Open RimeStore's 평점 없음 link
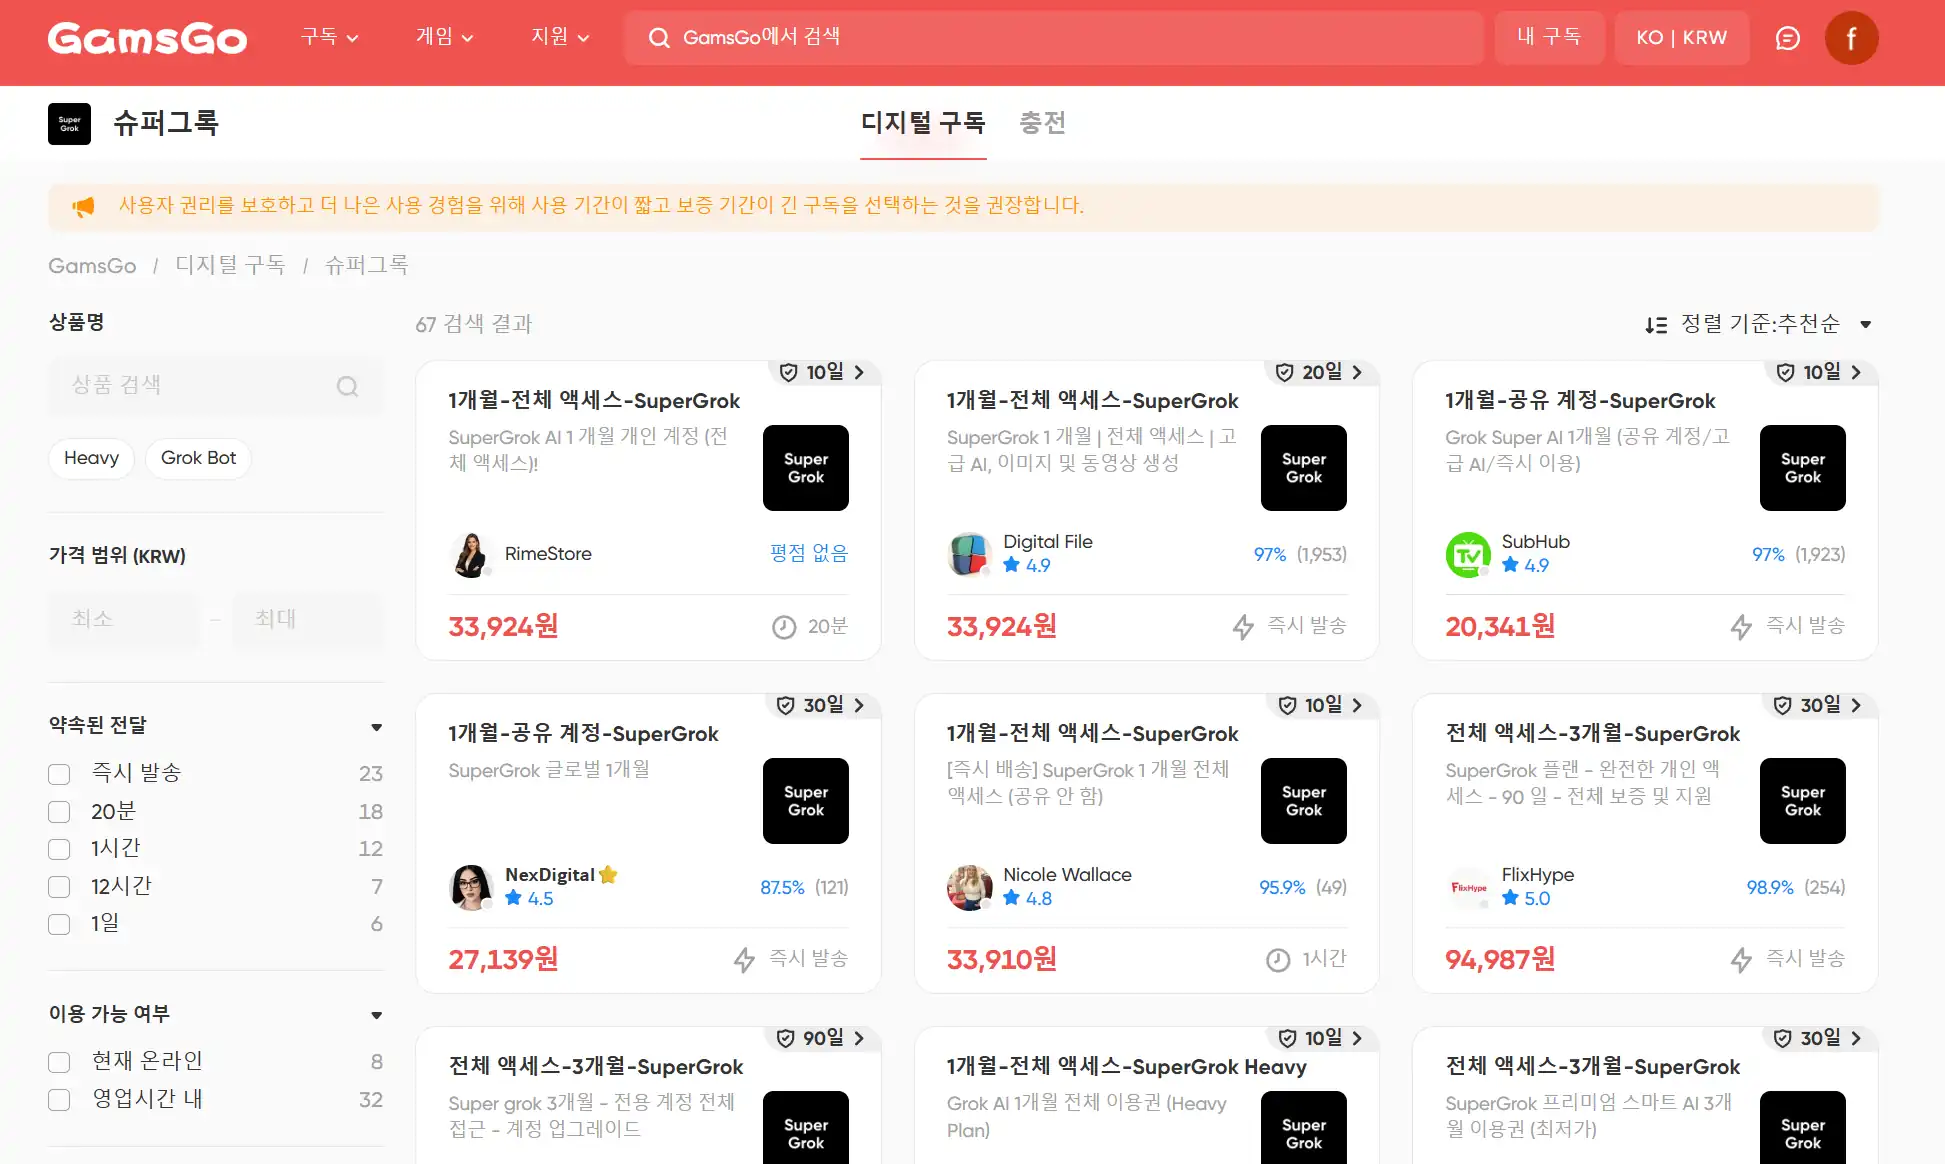 [809, 554]
